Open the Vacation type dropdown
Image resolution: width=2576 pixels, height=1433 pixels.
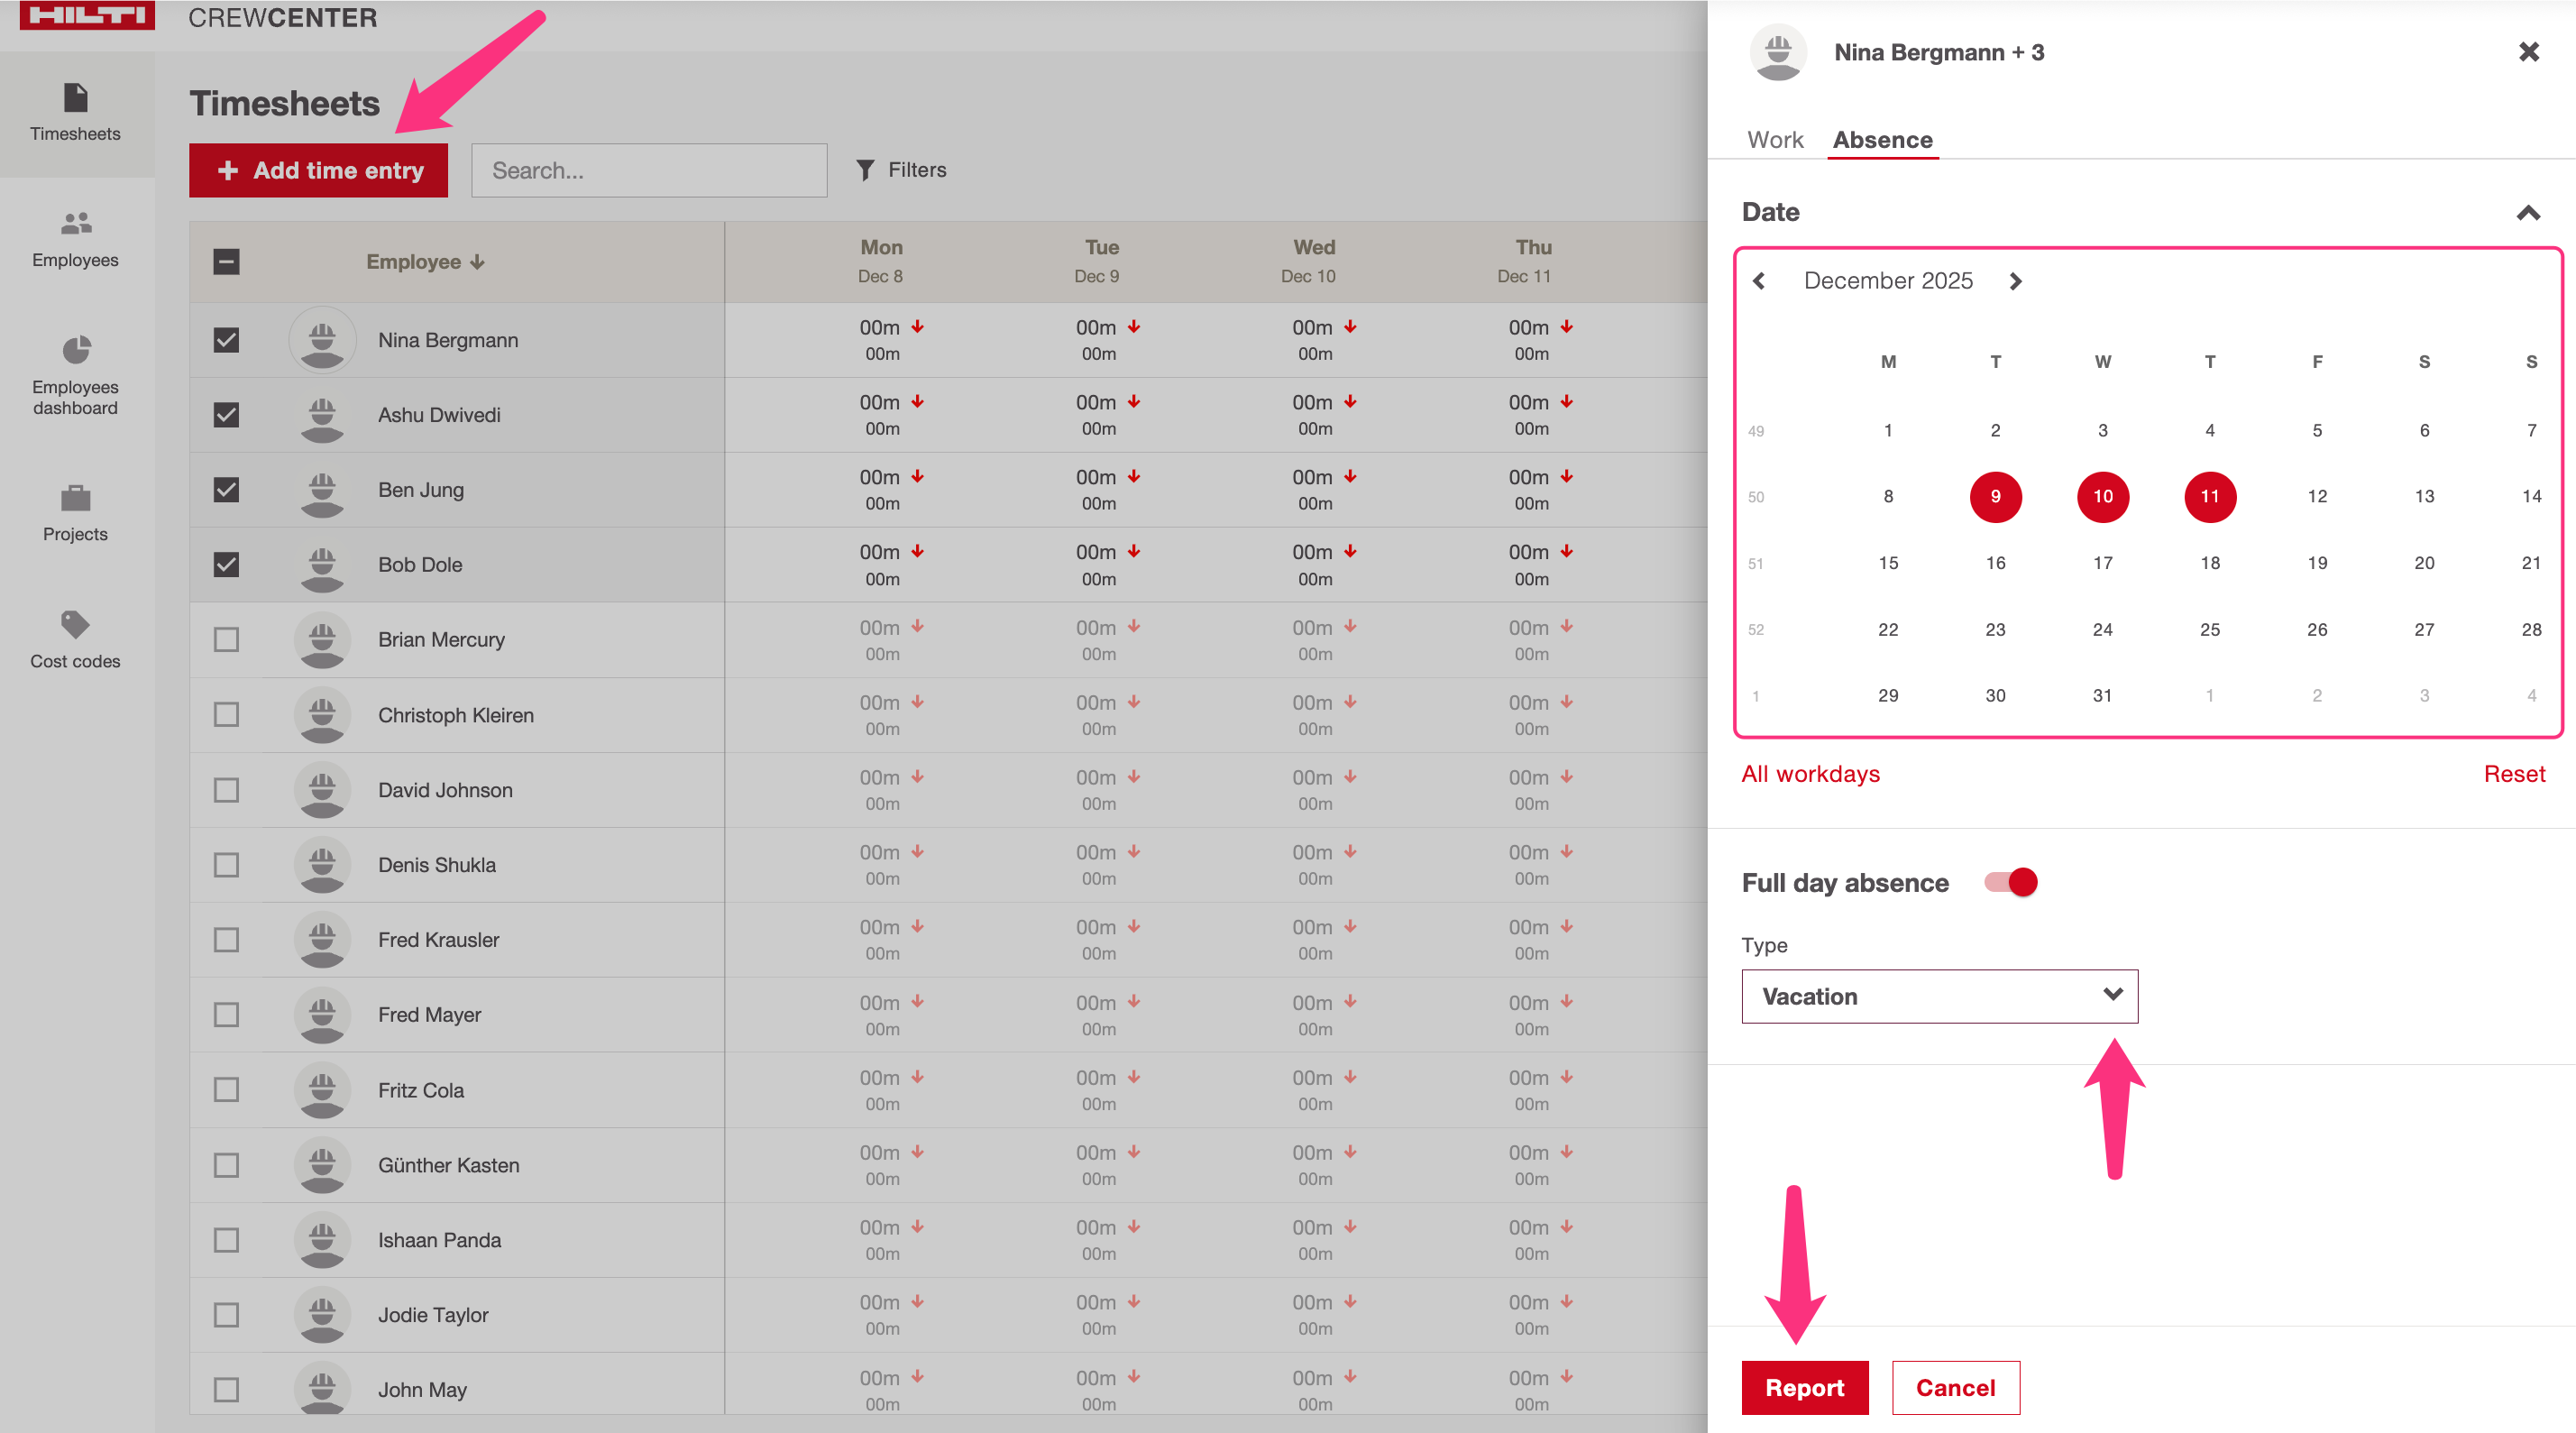click(1939, 996)
